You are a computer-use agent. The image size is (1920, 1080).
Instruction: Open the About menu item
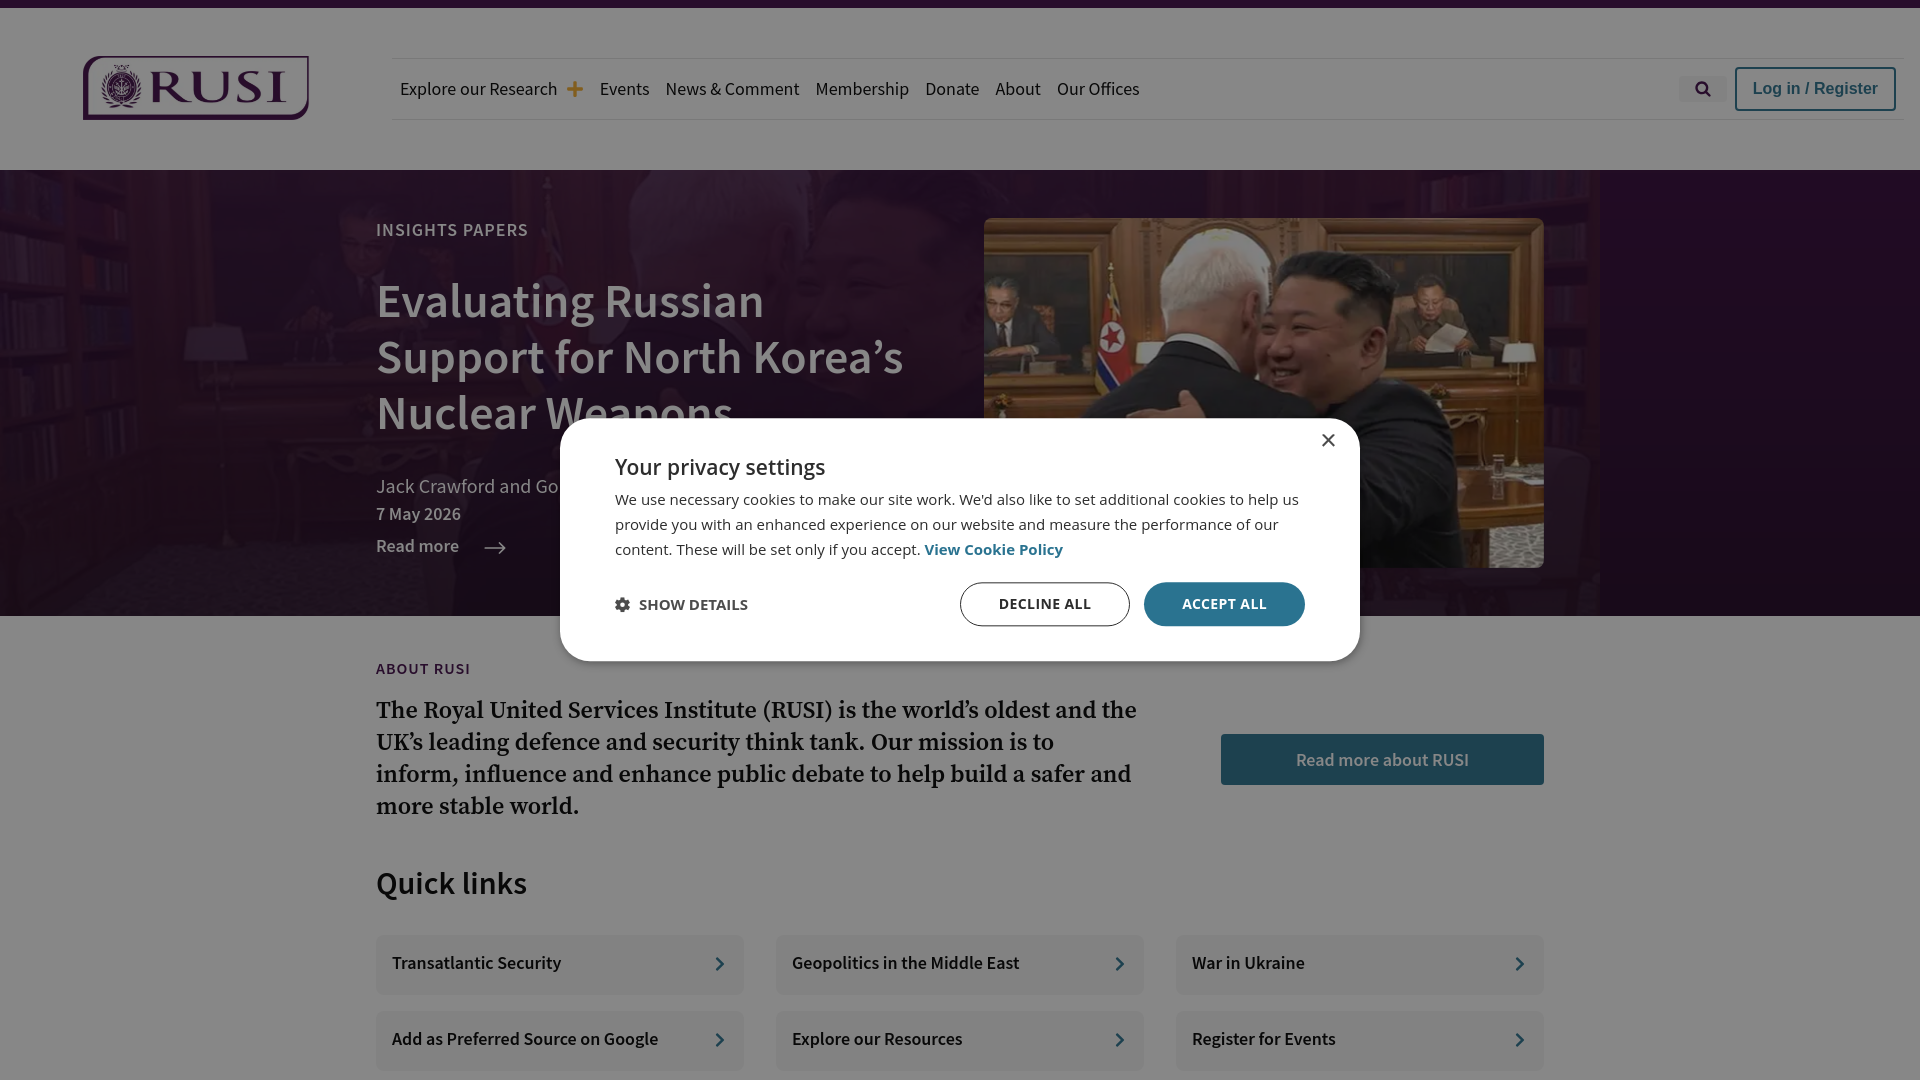[1017, 89]
